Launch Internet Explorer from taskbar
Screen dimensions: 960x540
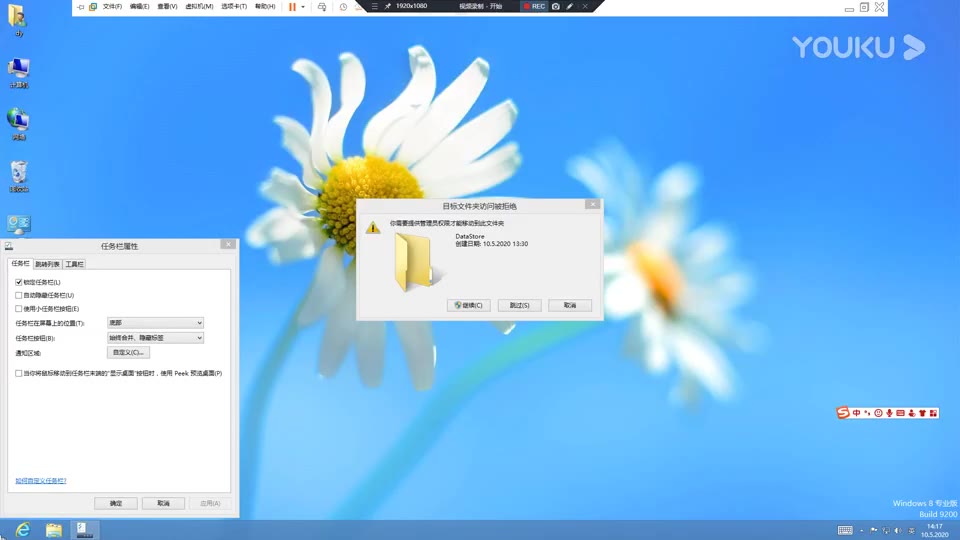[23, 530]
